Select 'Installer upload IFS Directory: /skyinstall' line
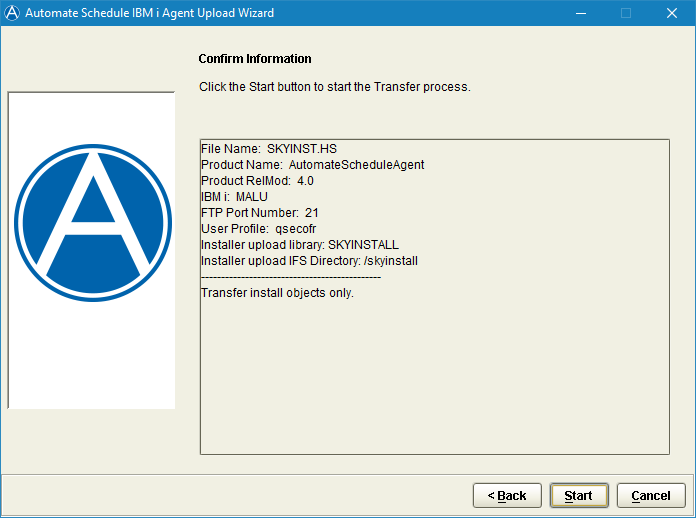696x518 pixels. coord(309,261)
